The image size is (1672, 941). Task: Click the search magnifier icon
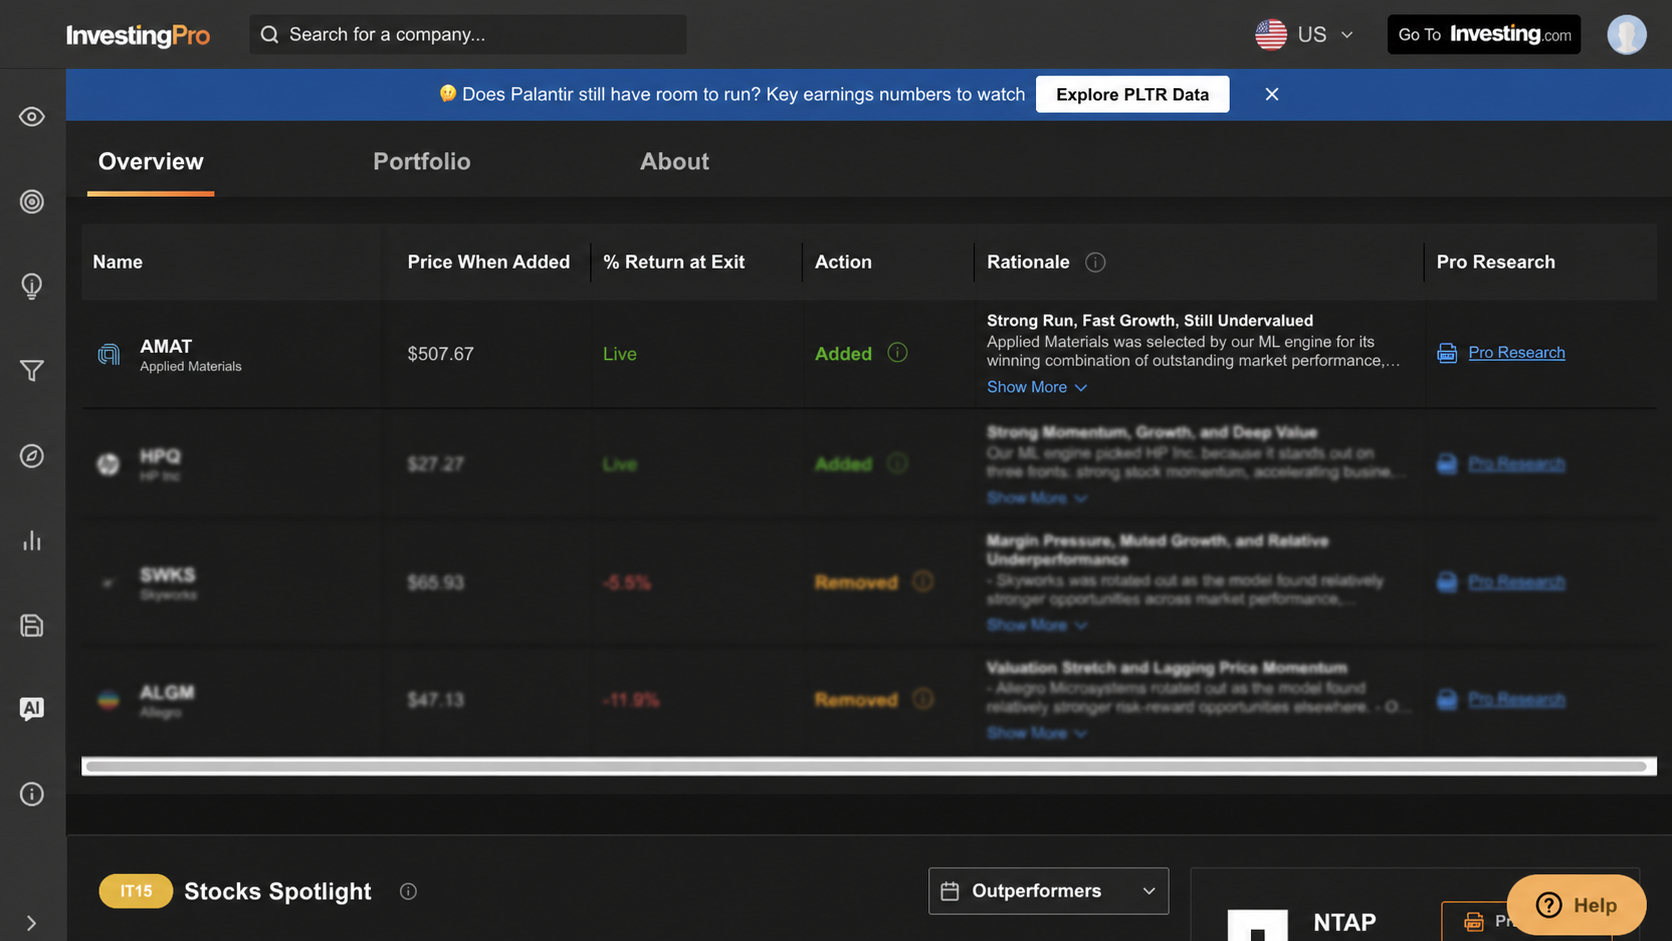coord(269,35)
